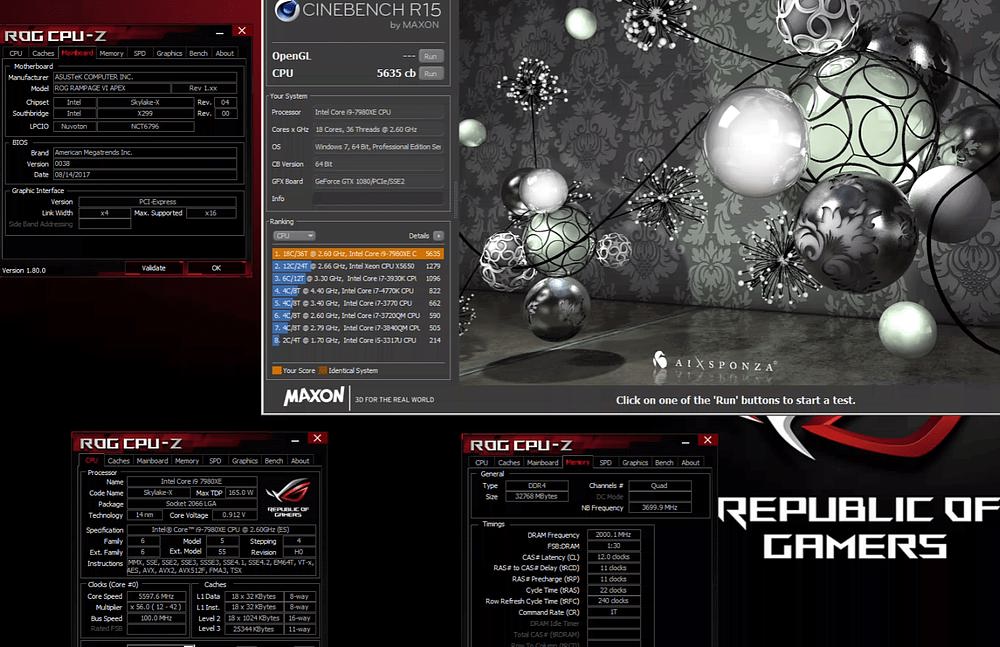Open SPD tab in bottom-left CPU-Z window
The height and width of the screenshot is (647, 1000).
pyautogui.click(x=216, y=461)
